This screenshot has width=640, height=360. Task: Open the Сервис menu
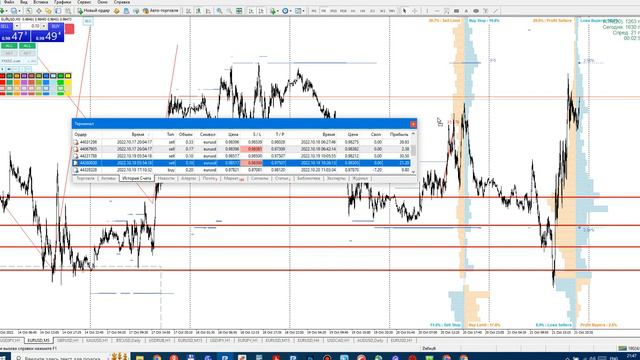pyautogui.click(x=84, y=2)
